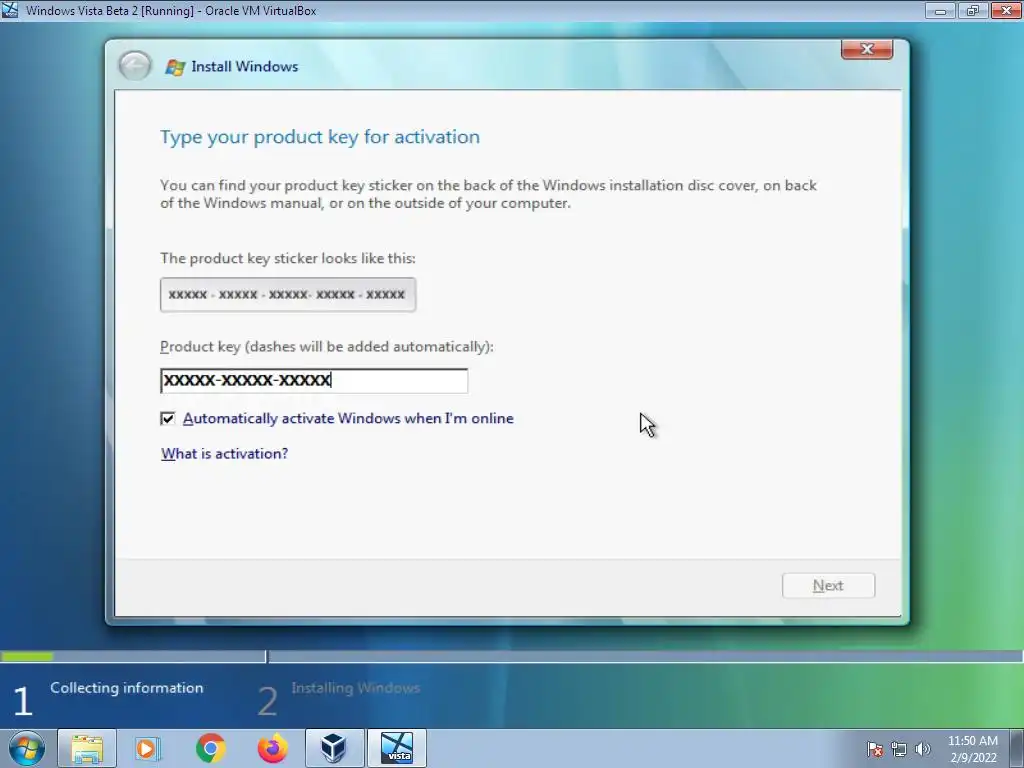Untick Automatically activate Windows when I'm online
This screenshot has height=768, width=1024.
coord(168,419)
